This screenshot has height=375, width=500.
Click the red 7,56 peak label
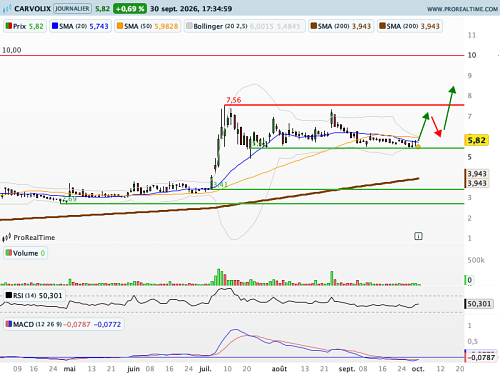click(234, 100)
